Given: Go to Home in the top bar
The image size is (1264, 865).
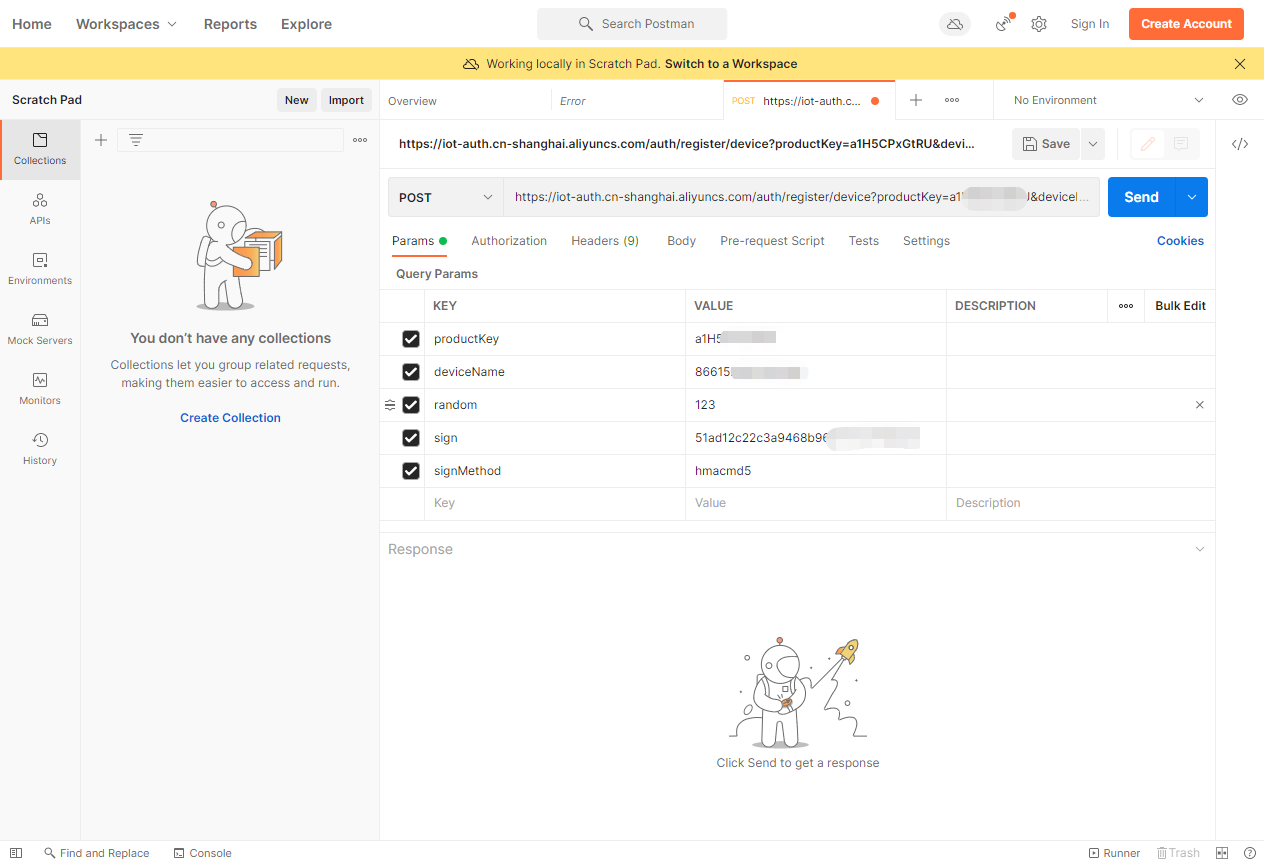Looking at the screenshot, I should (32, 24).
